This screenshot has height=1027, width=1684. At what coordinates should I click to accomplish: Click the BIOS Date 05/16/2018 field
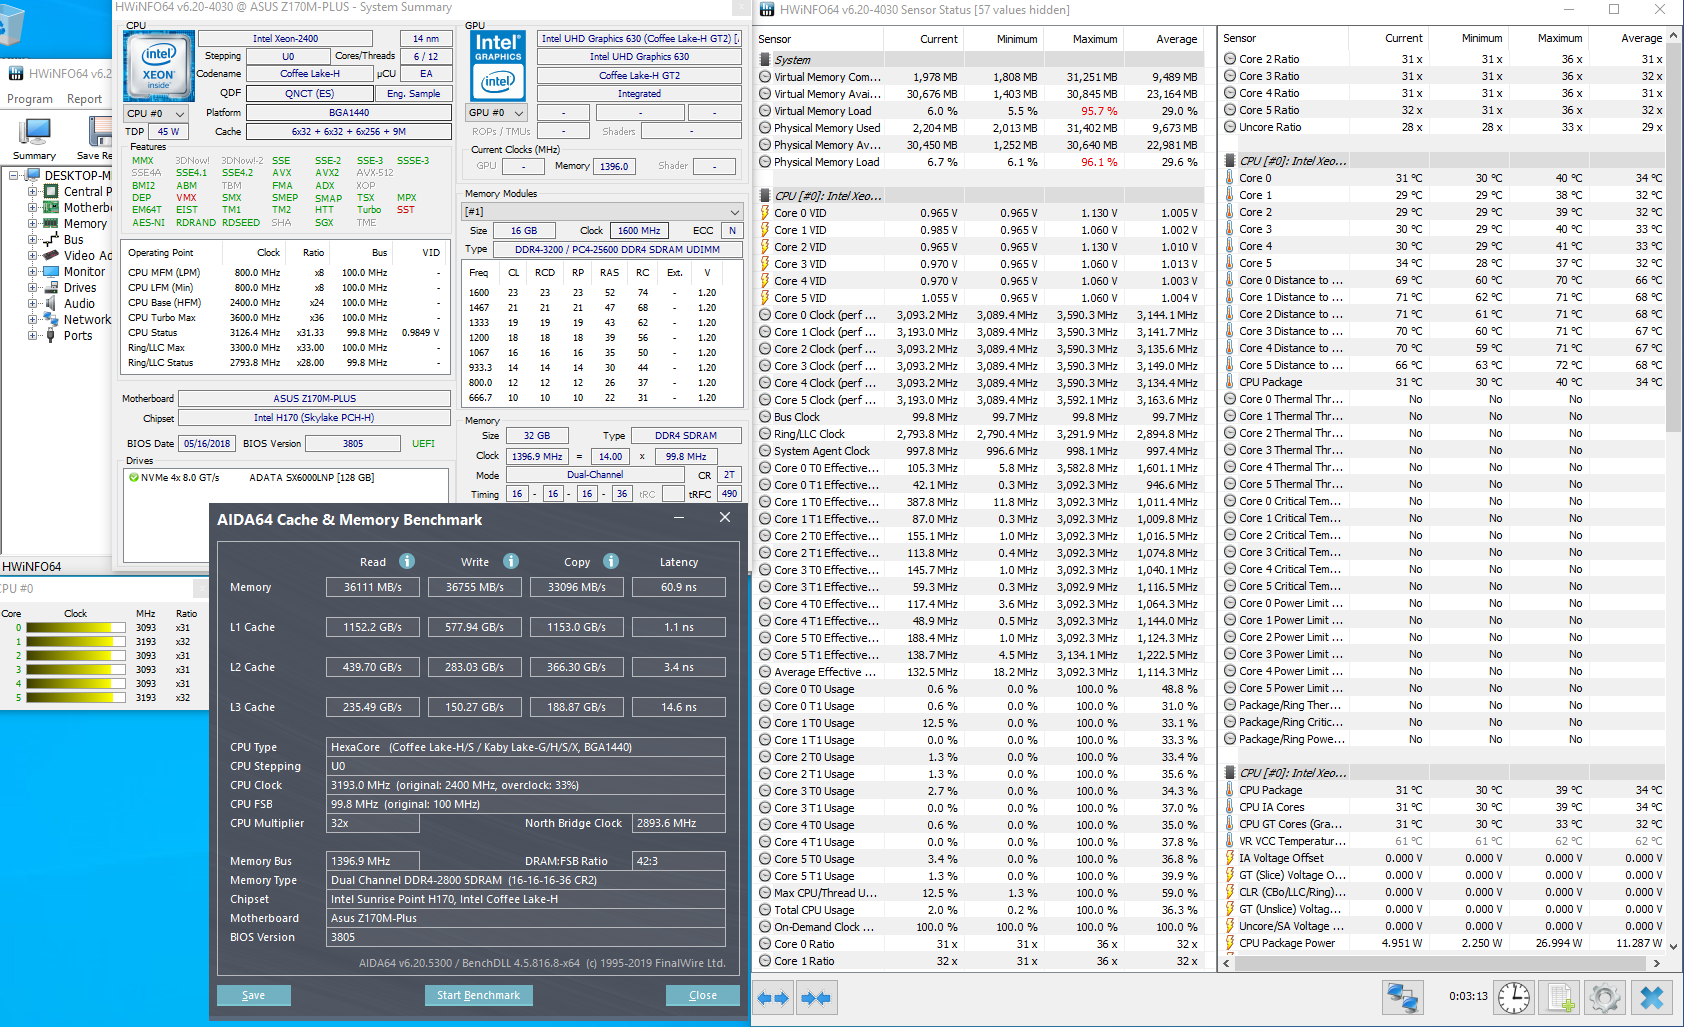(207, 443)
